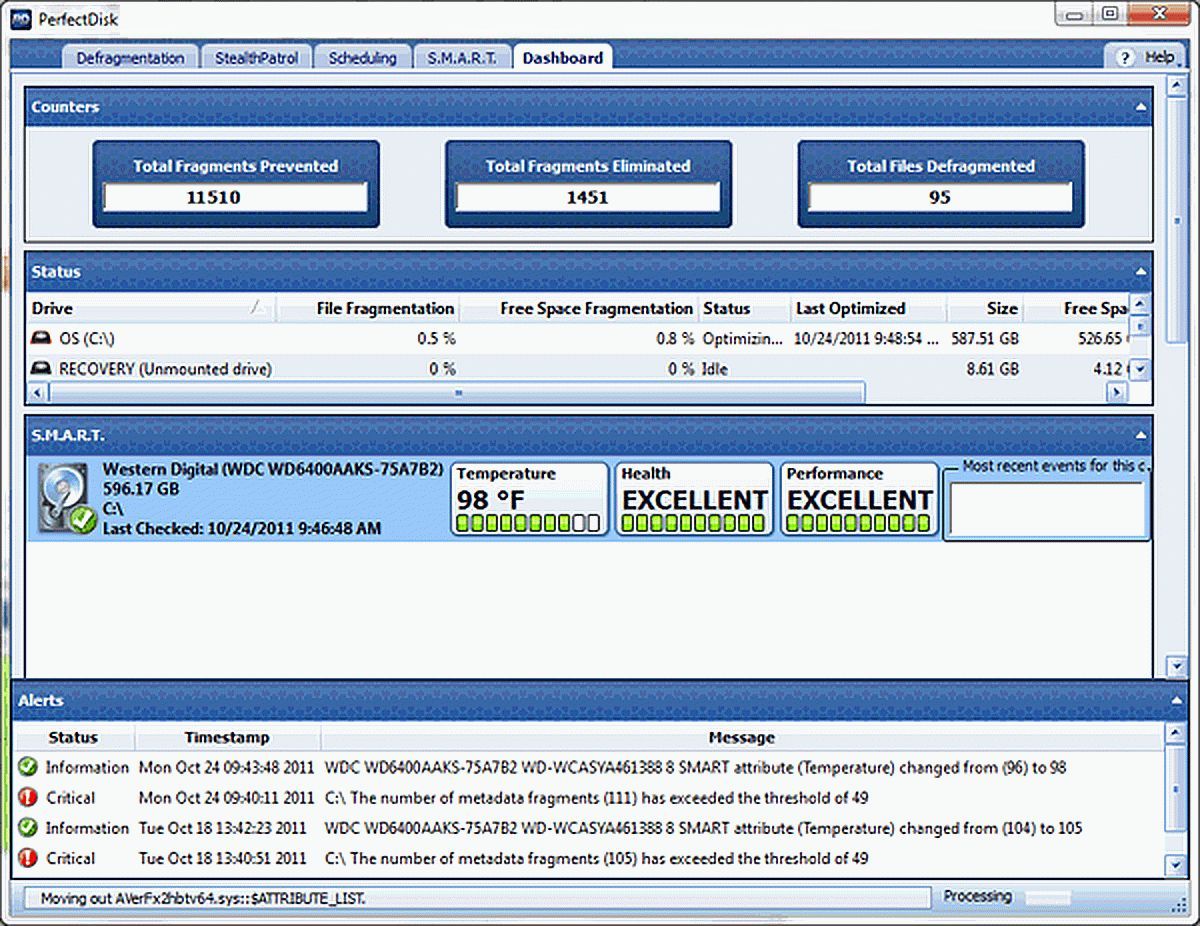
Task: Click the OS (C:\) drive icon
Action: 42,339
